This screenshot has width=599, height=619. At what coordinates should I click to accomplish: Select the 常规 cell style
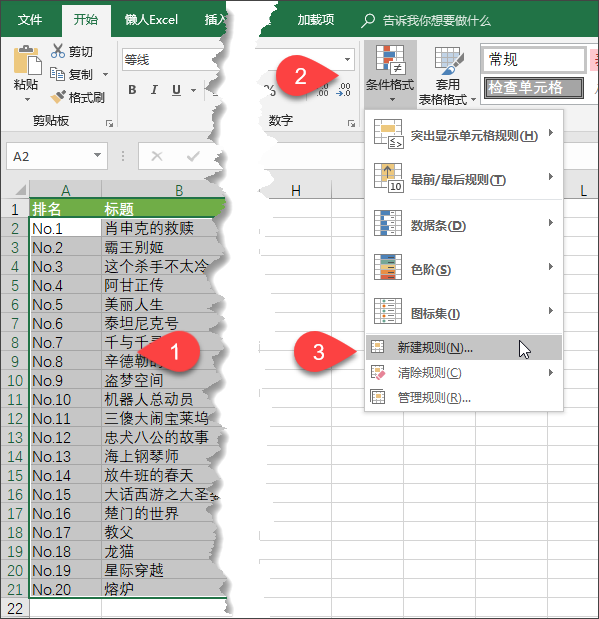tap(534, 60)
